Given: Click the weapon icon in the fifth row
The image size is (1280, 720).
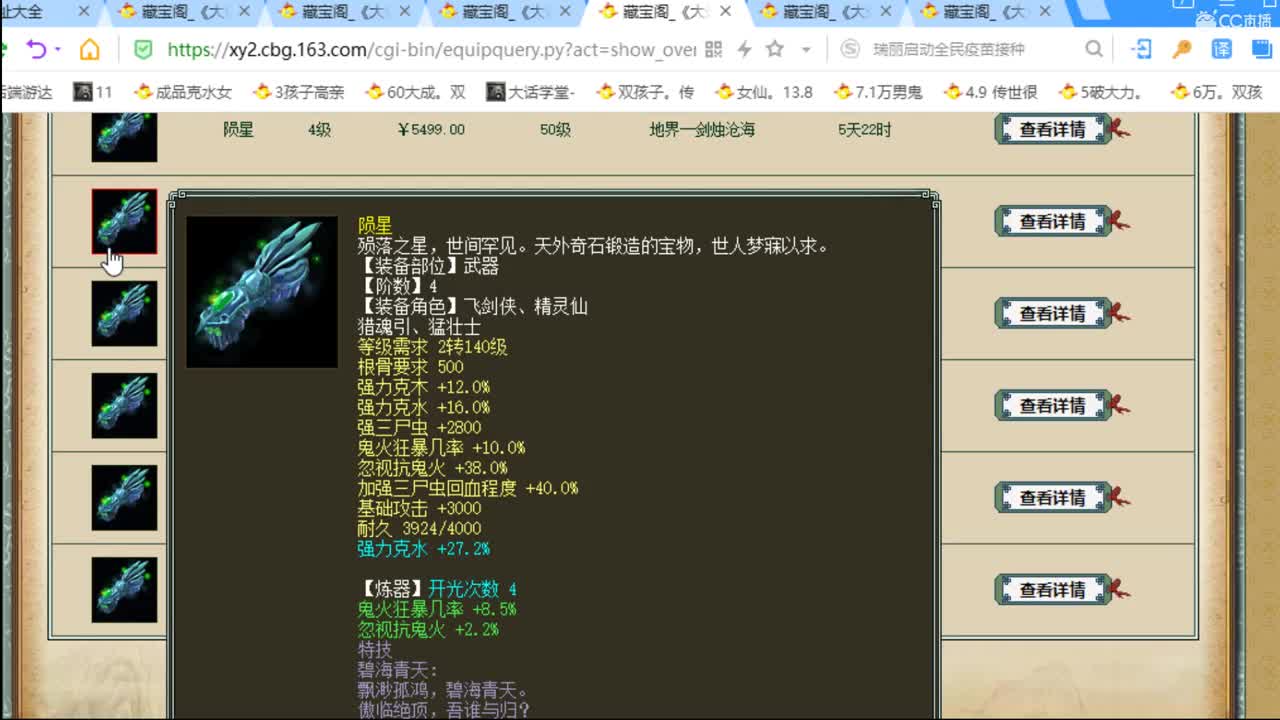Looking at the screenshot, I should tap(124, 497).
